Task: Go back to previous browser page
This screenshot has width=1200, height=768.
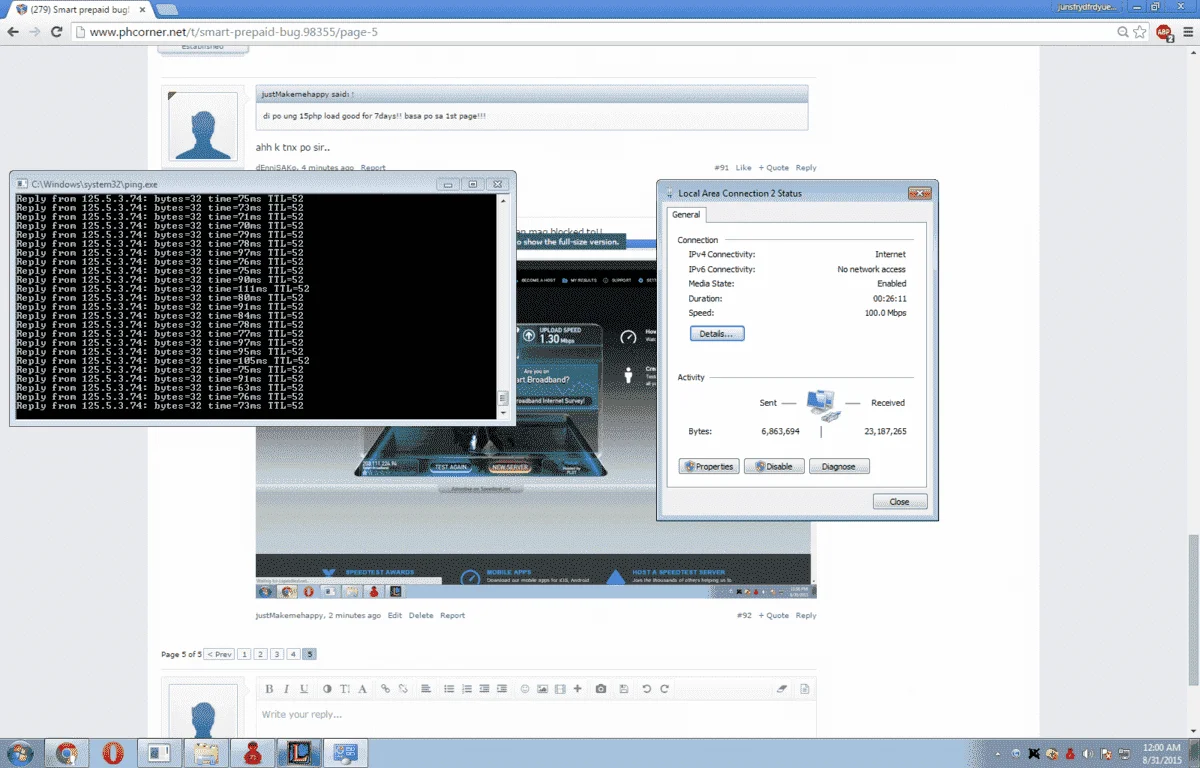Action: (x=13, y=32)
